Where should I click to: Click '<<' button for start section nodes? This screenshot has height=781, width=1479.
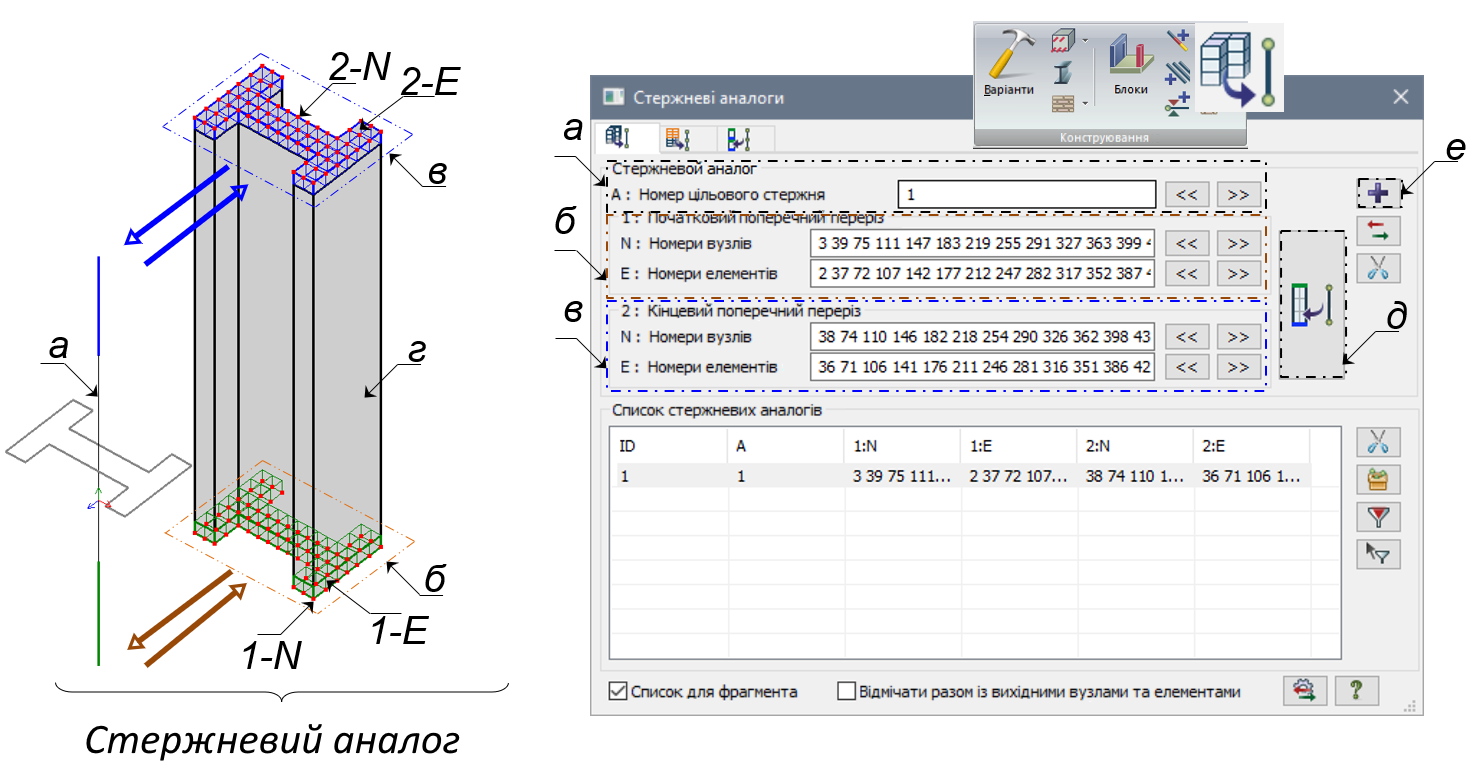[x=1187, y=242]
